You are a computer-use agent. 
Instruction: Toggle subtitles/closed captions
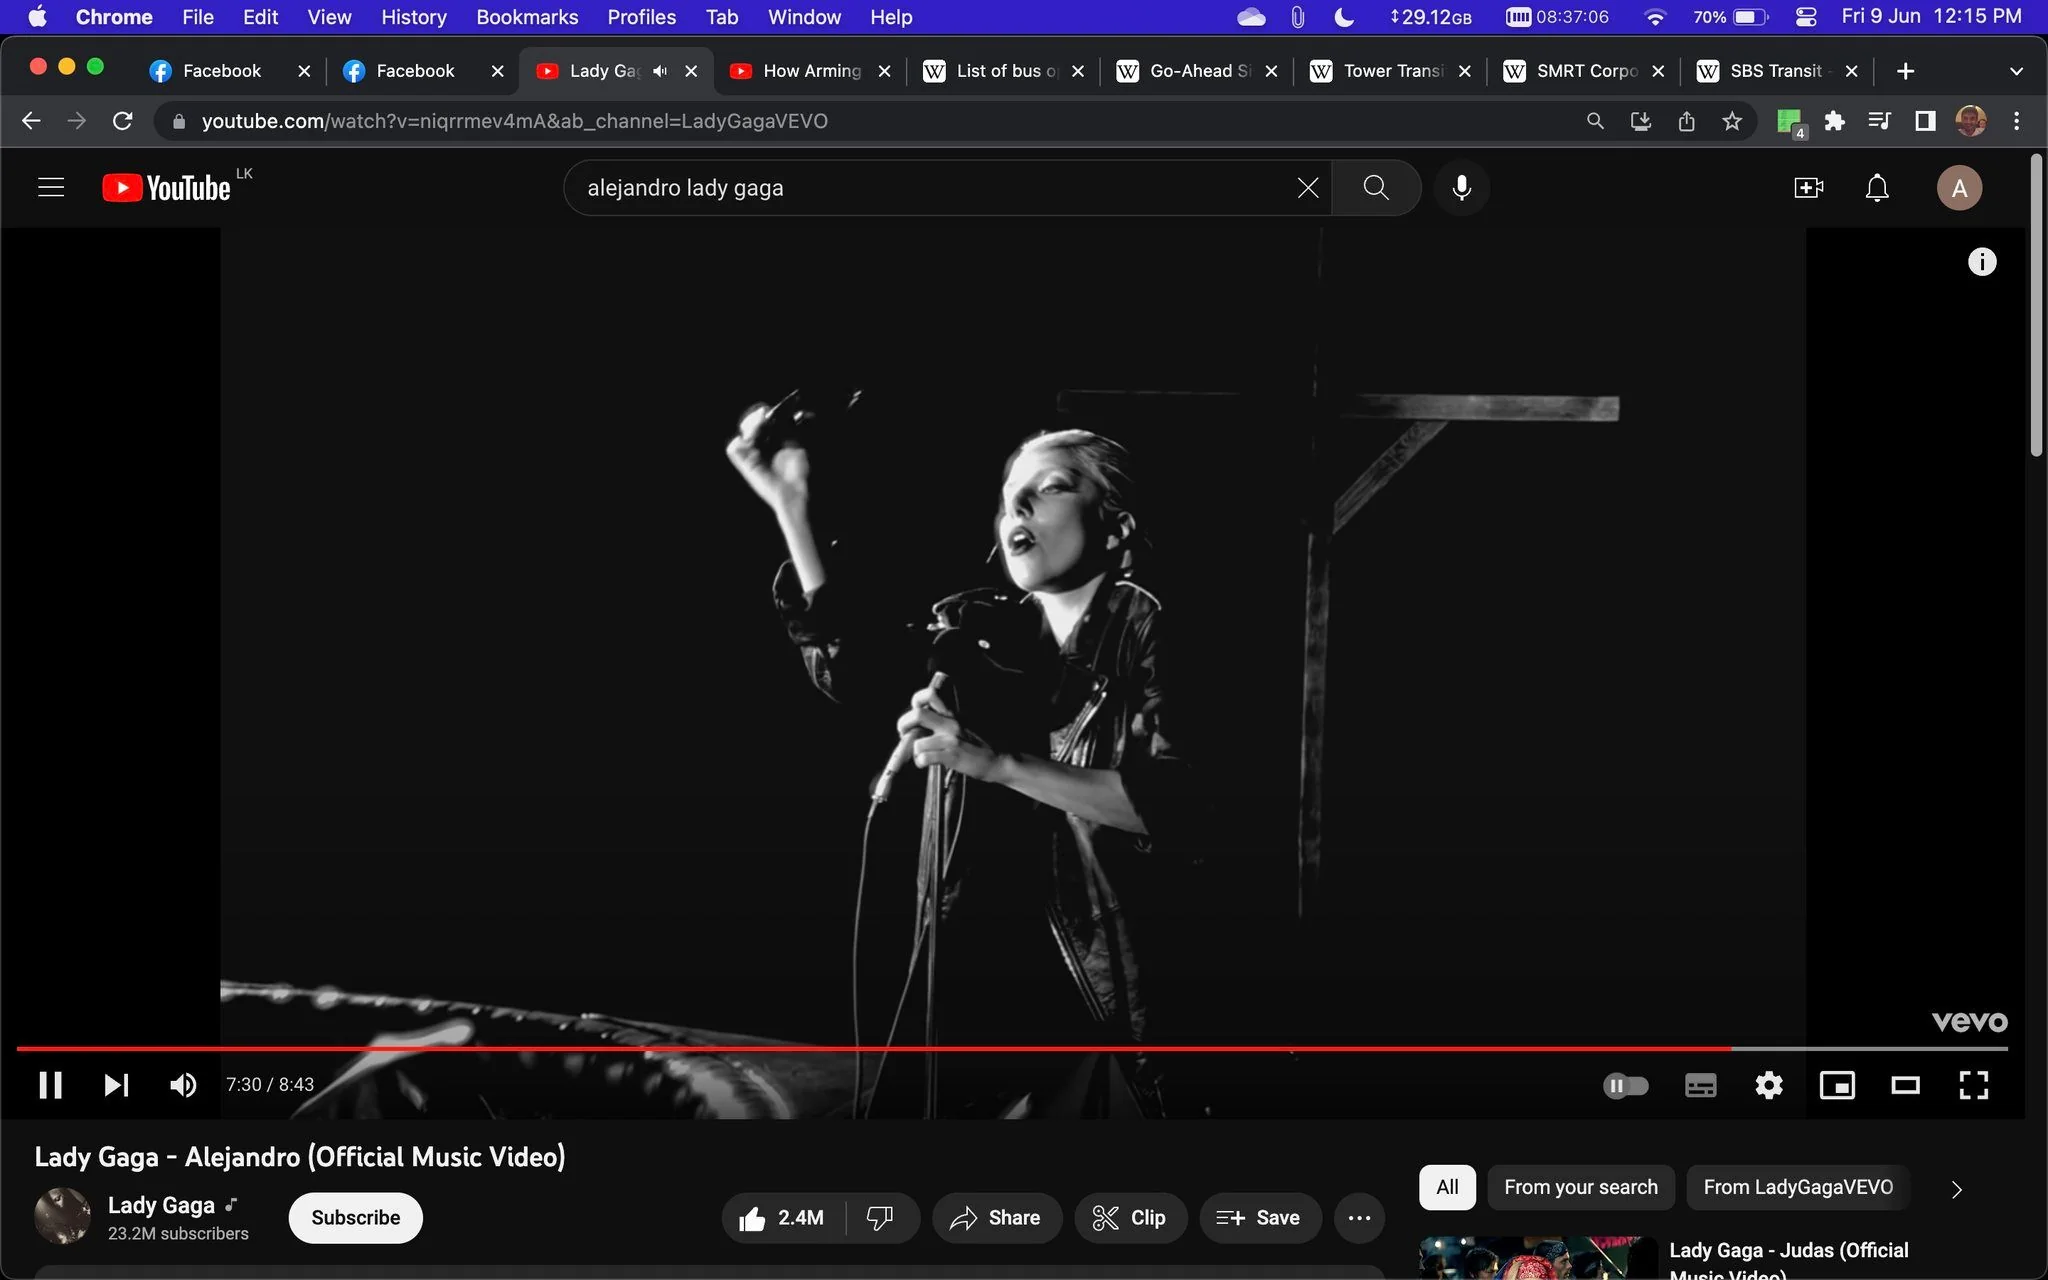pos(1700,1085)
